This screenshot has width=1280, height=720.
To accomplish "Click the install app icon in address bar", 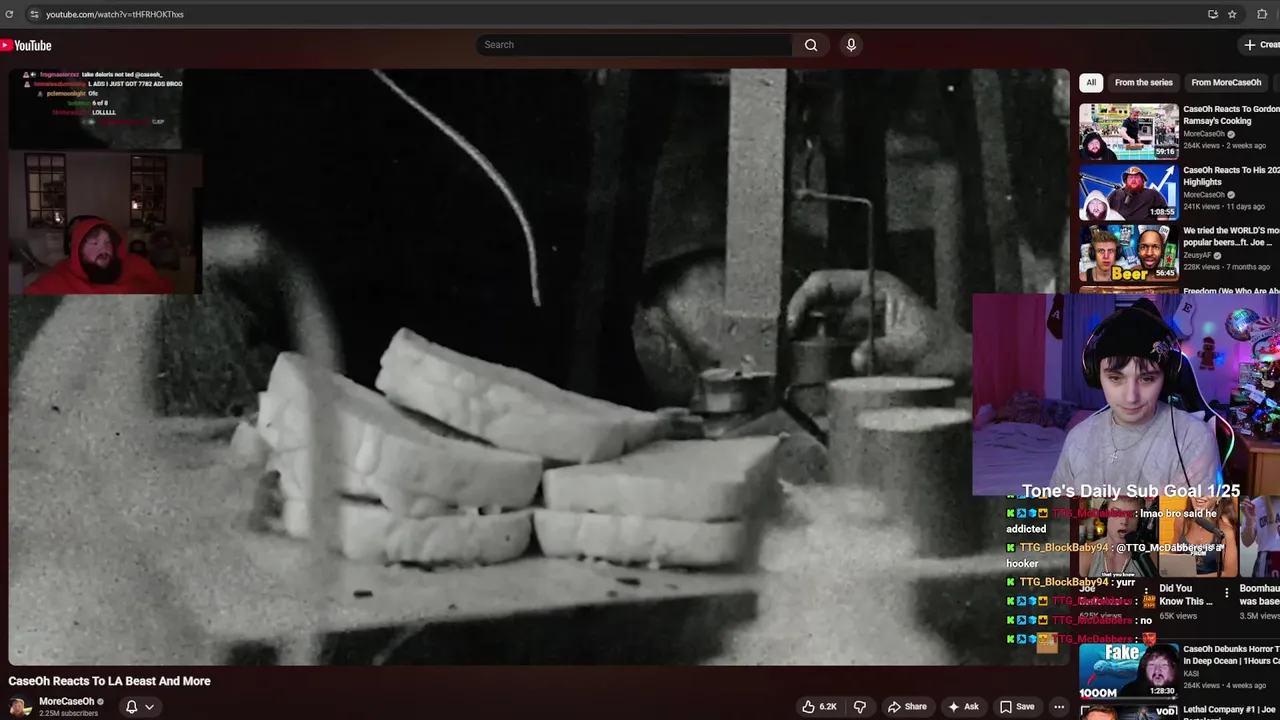I will coord(1213,14).
